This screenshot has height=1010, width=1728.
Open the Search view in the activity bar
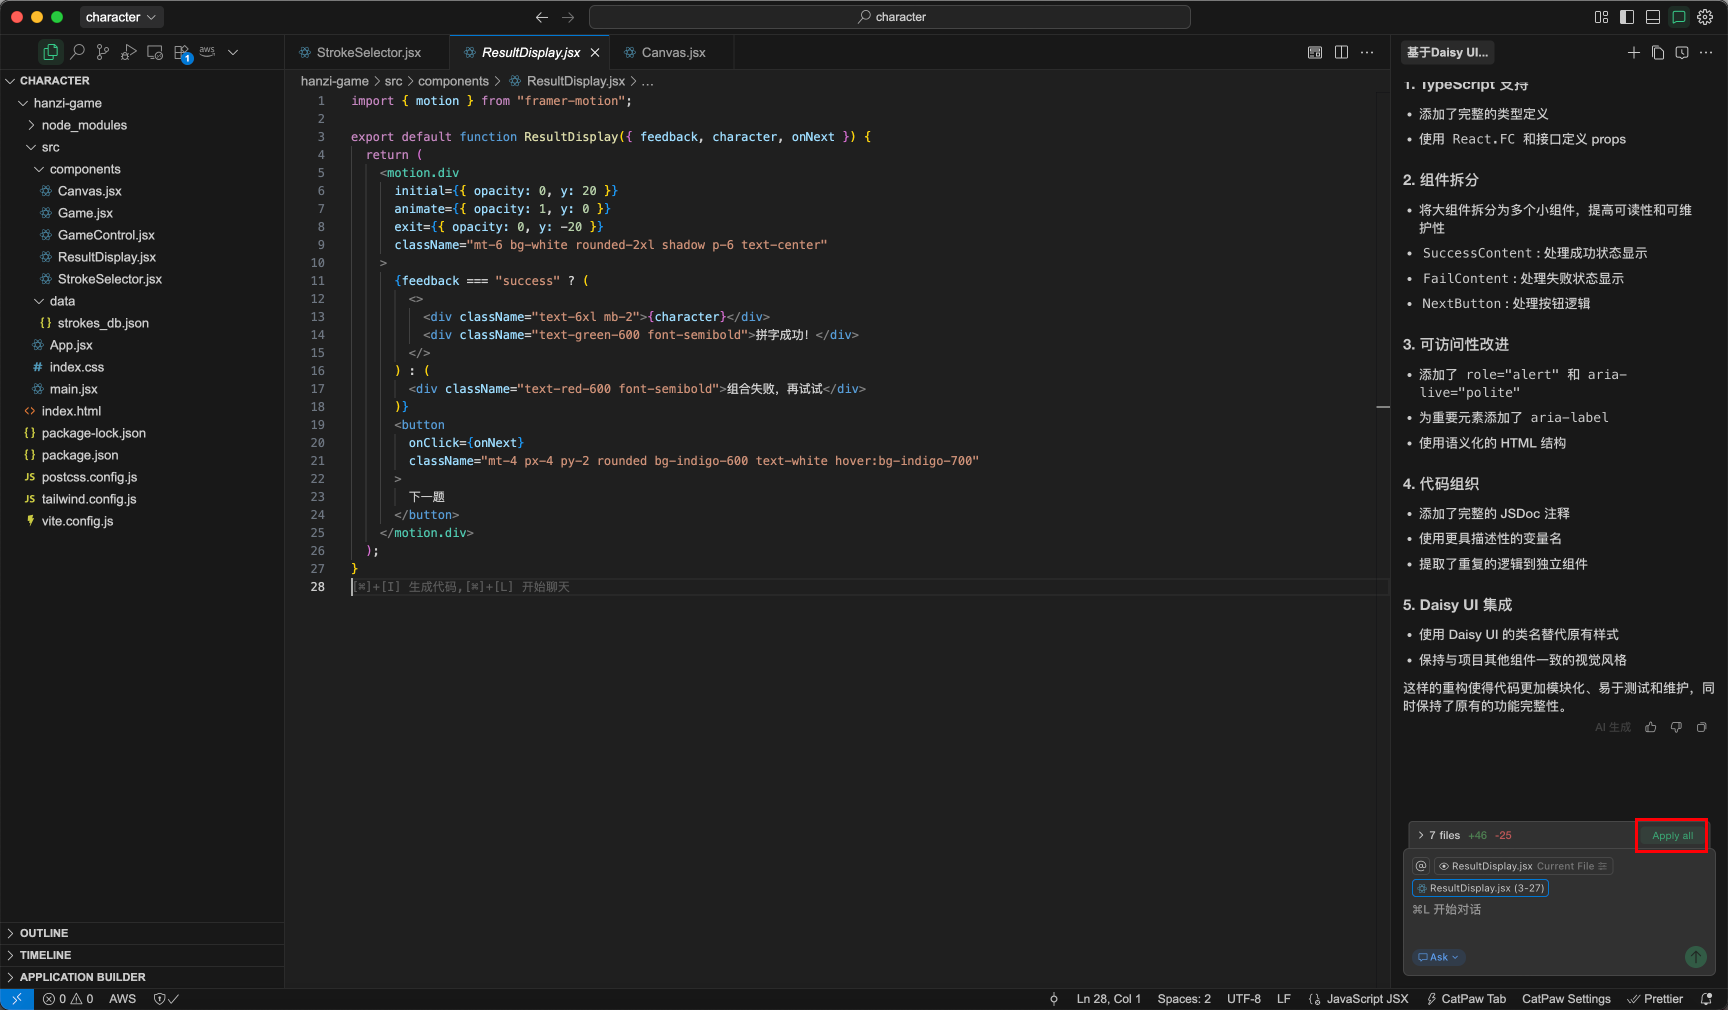(x=77, y=52)
